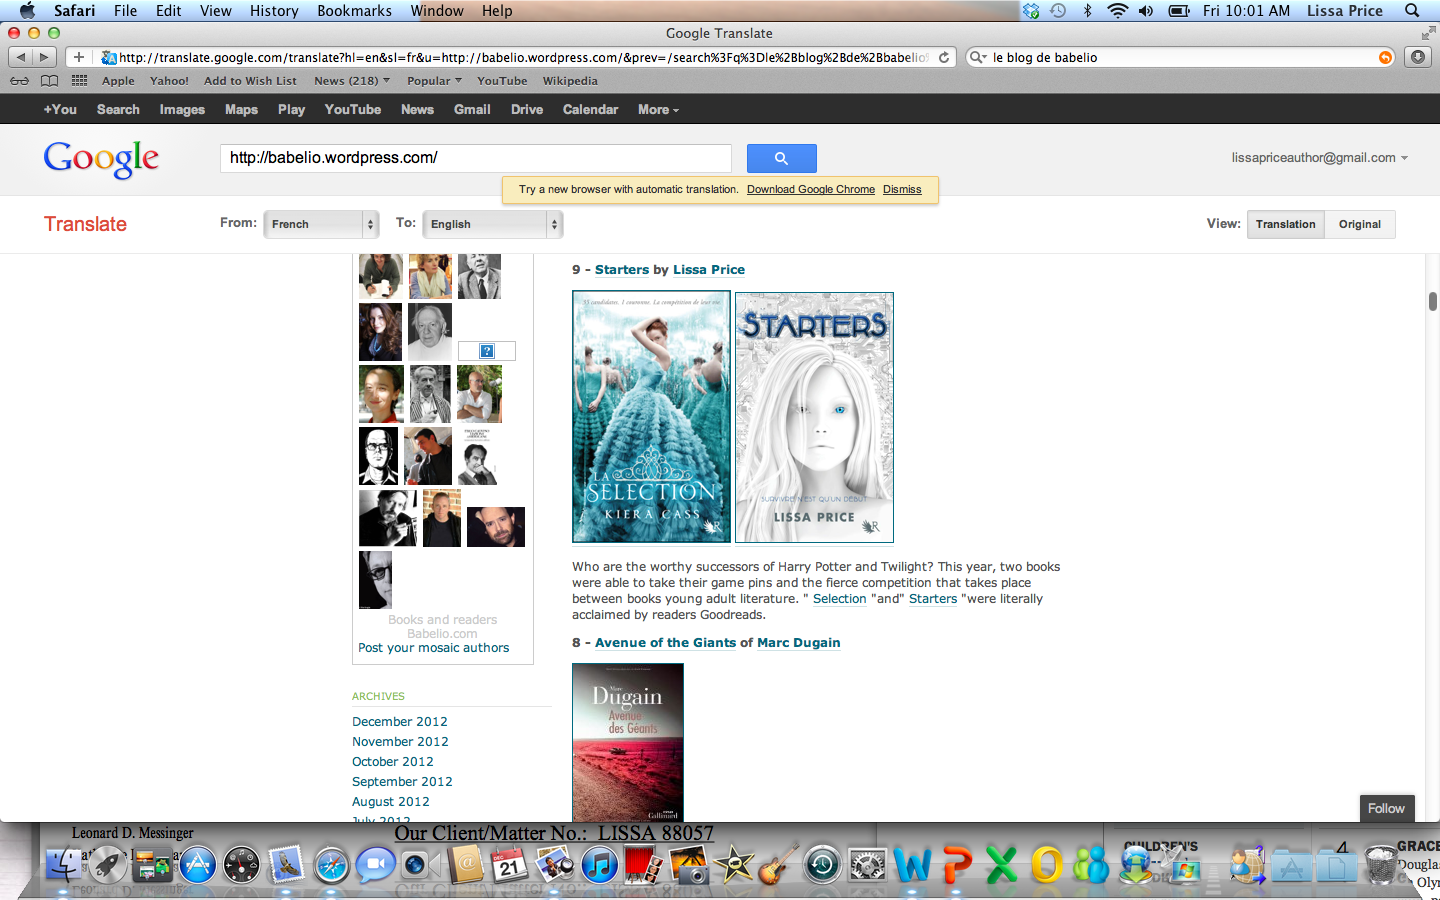Open the December 2012 archive
This screenshot has height=900, width=1440.
(x=400, y=722)
